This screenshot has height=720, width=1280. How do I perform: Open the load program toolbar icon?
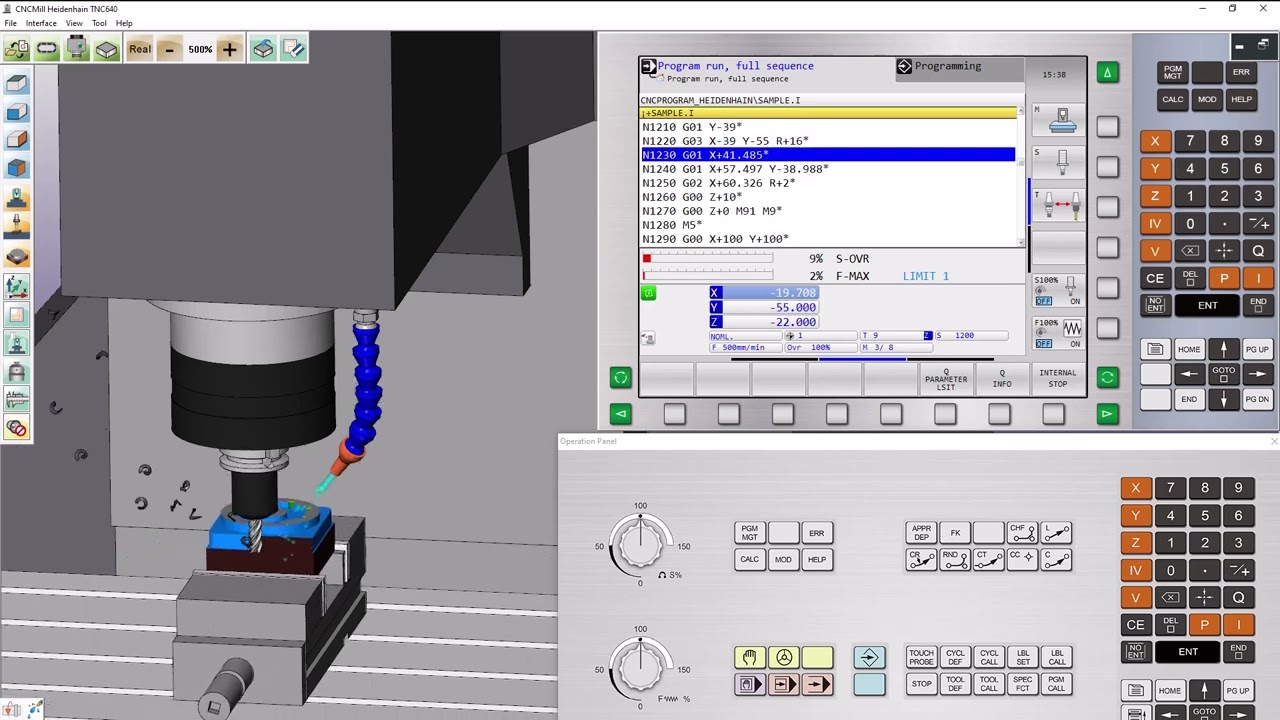[17, 49]
